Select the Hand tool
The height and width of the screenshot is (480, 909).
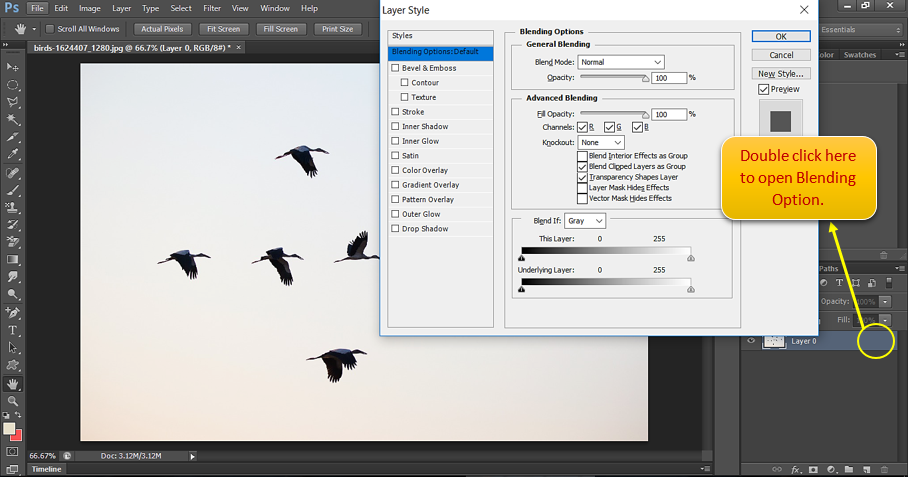tap(13, 383)
